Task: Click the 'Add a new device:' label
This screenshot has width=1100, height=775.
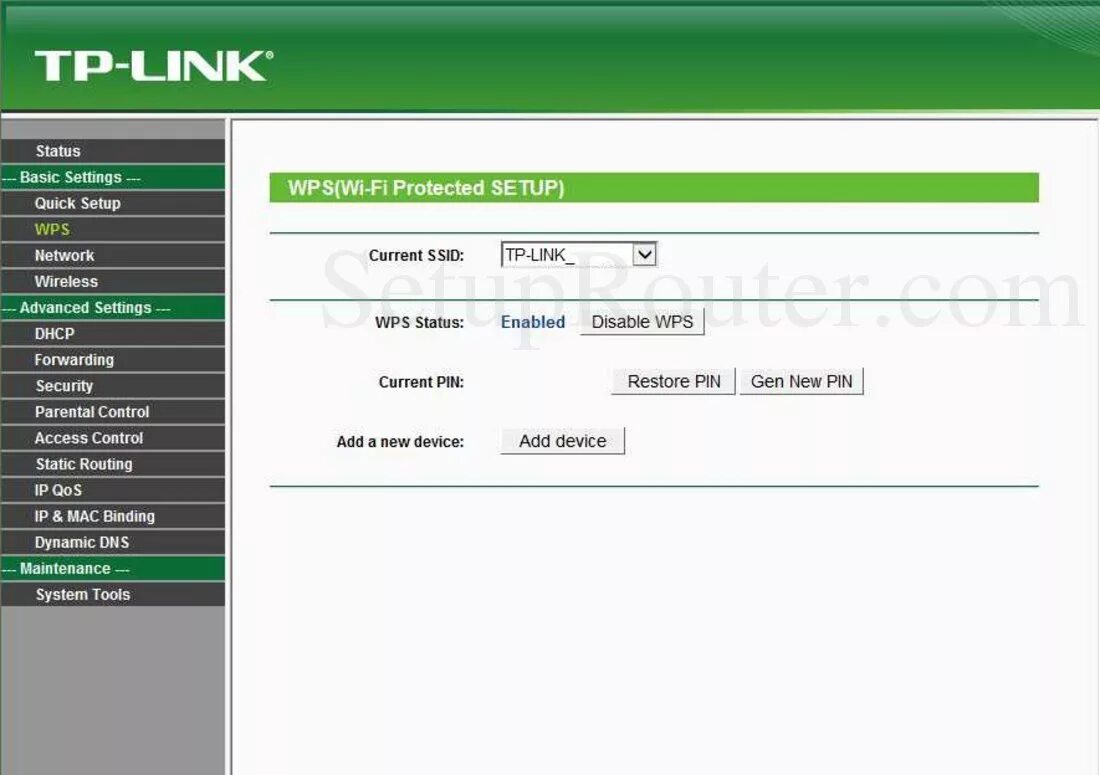Action: (x=400, y=442)
